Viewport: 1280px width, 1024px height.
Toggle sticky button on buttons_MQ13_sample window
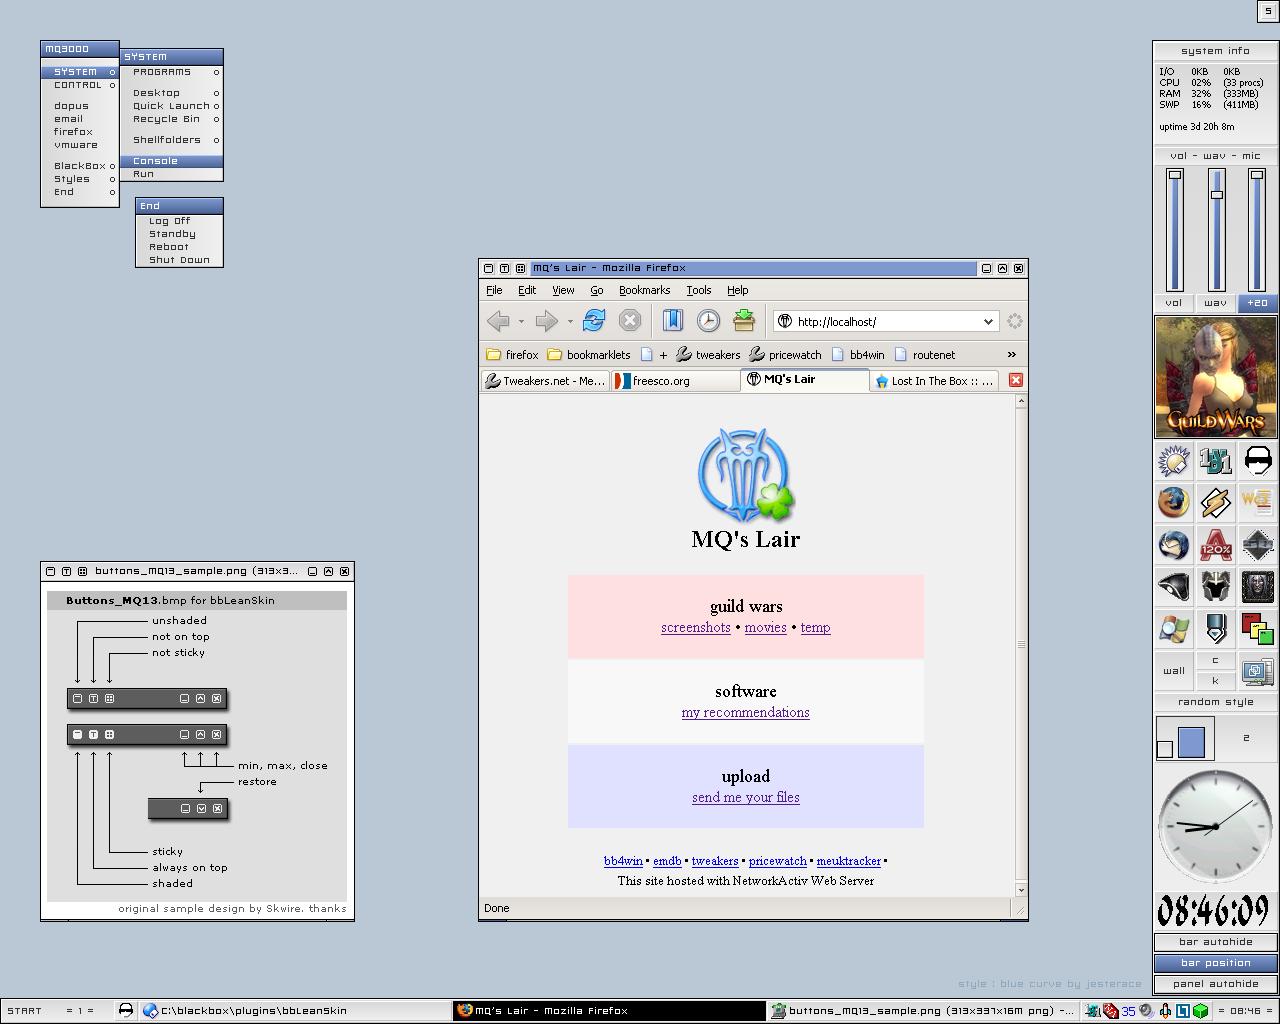(x=82, y=571)
